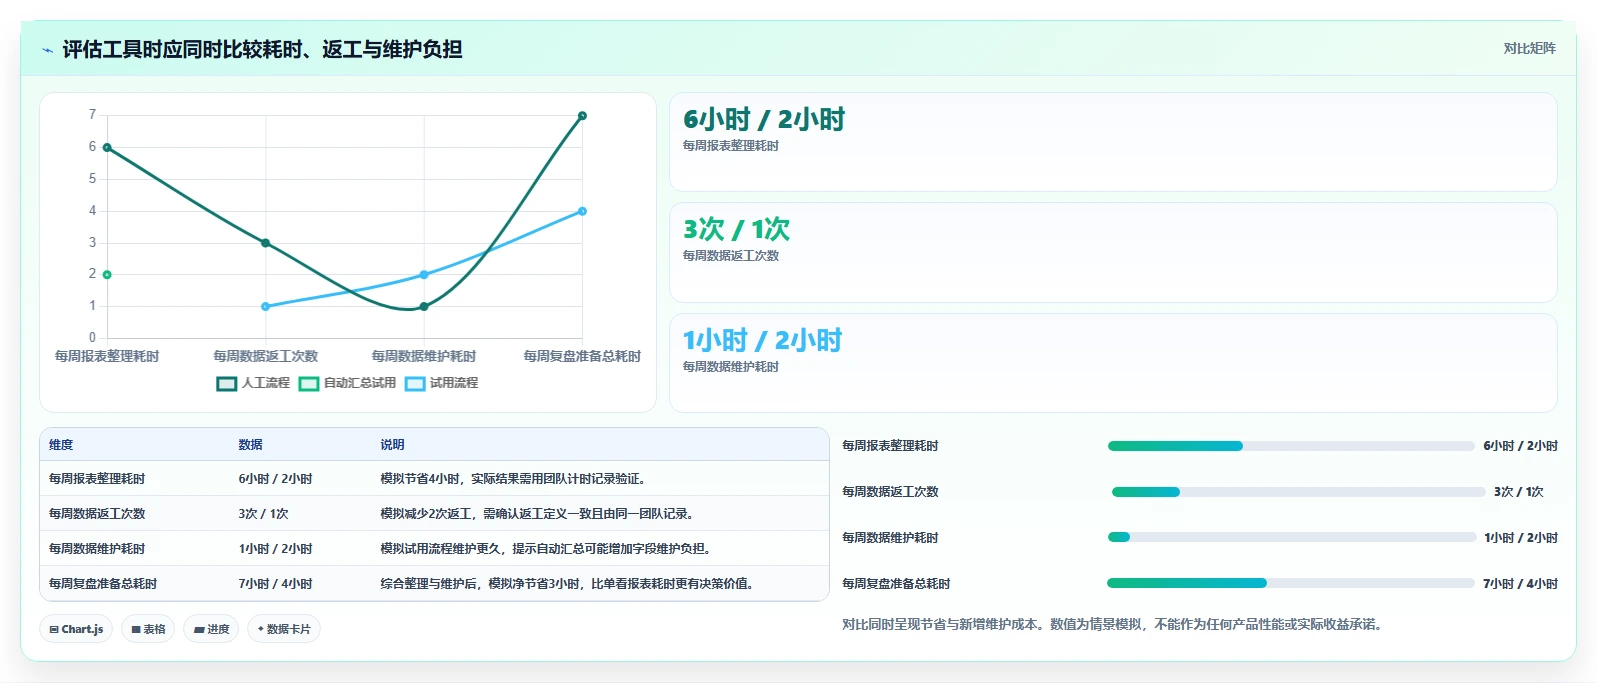Screen dimensions: 1597x683
Task: Click the 每周数据返工次数 progress row label
Action: [890, 492]
